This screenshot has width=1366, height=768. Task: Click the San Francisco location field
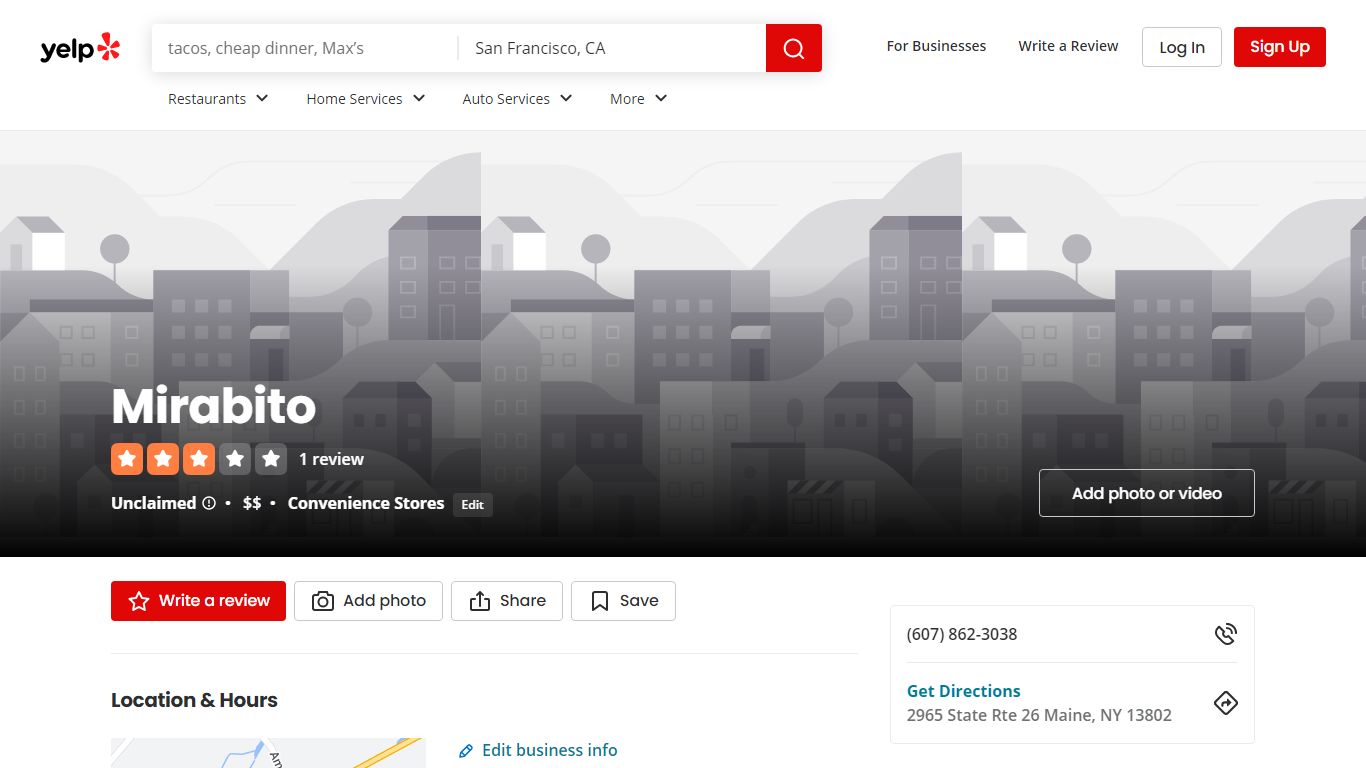pos(612,48)
